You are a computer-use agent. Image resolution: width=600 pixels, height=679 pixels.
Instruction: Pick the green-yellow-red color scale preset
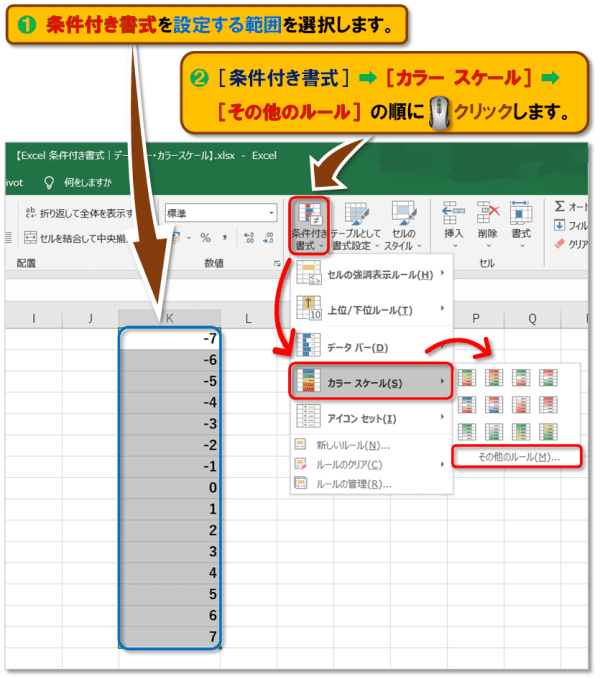coord(467,378)
